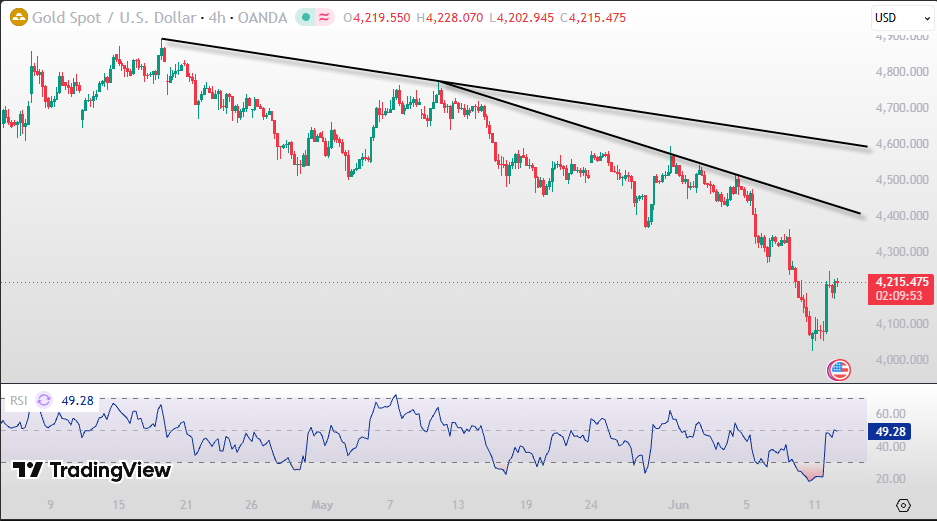This screenshot has width=937, height=521.
Task: Open chart settings gear icon
Action: click(904, 505)
